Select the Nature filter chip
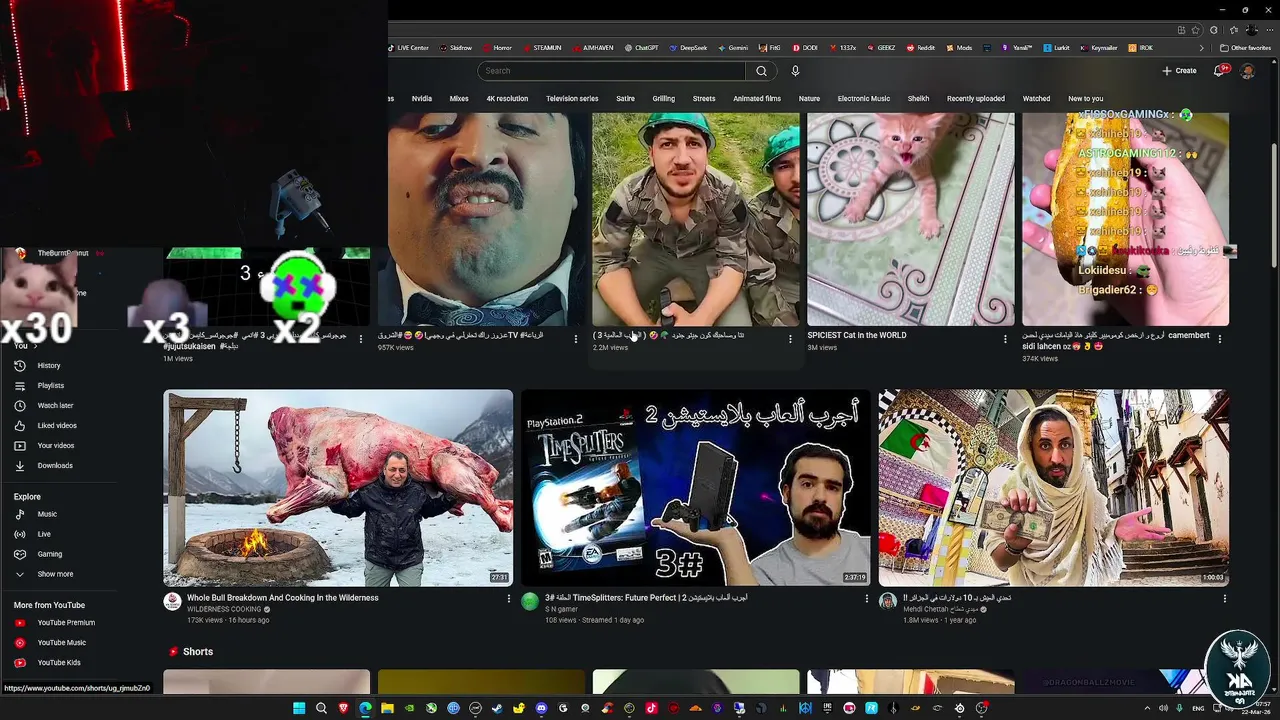This screenshot has width=1280, height=720. click(x=809, y=99)
